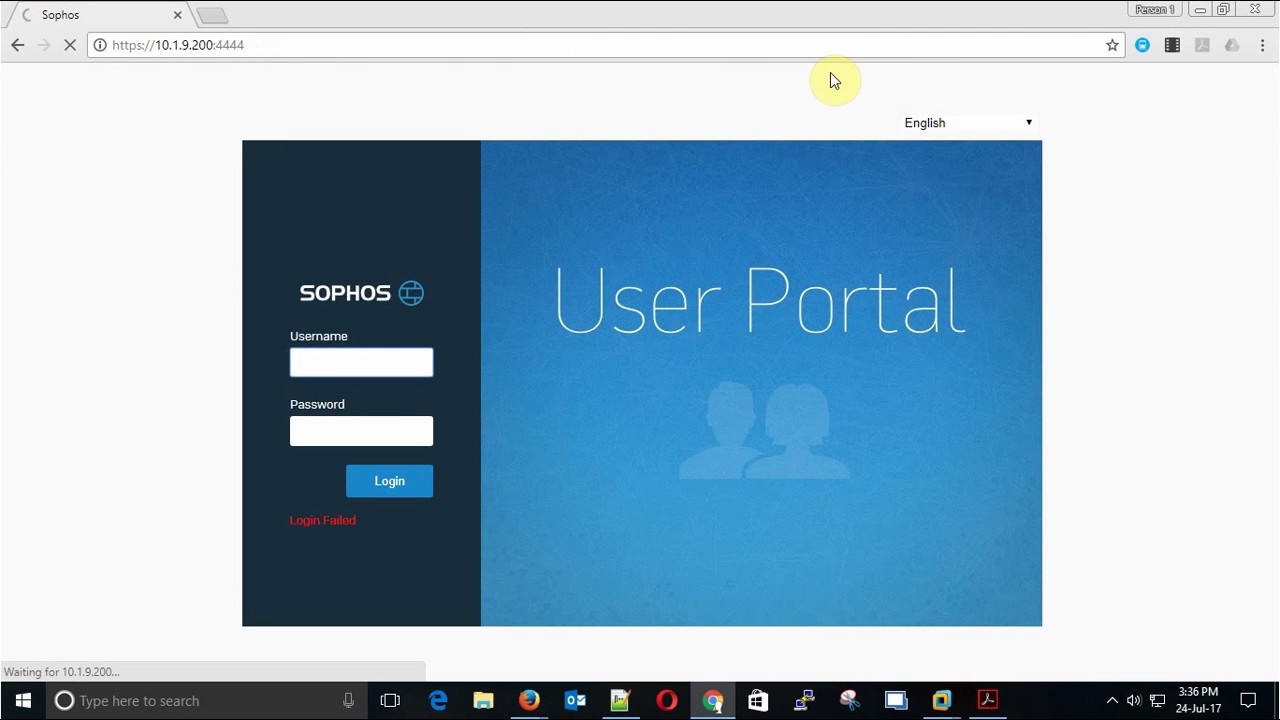1280x720 pixels.
Task: Open the clock showing 3:36 PM
Action: (1198, 700)
